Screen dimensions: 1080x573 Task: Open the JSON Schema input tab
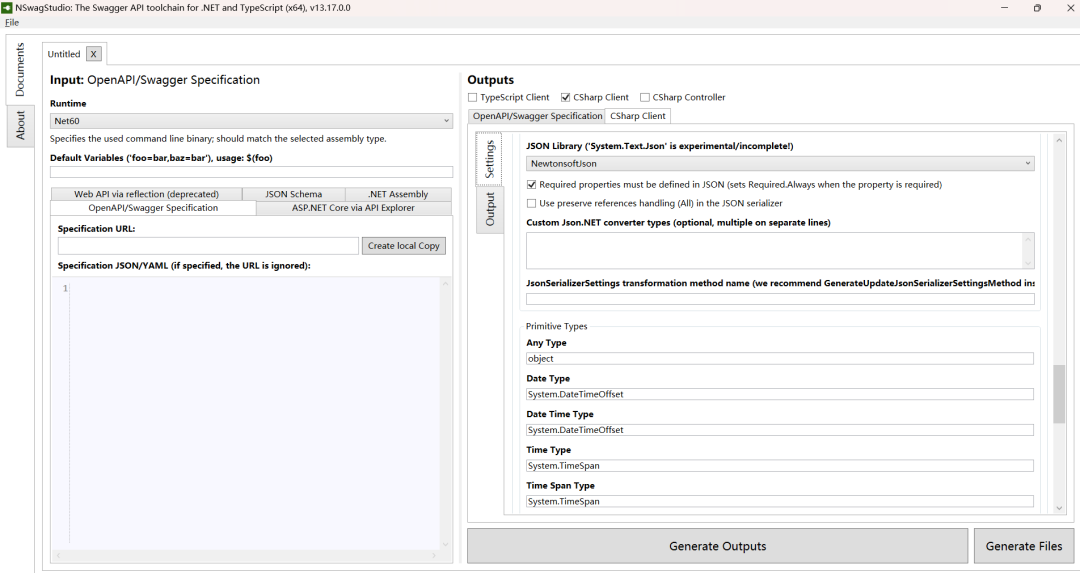pos(293,194)
